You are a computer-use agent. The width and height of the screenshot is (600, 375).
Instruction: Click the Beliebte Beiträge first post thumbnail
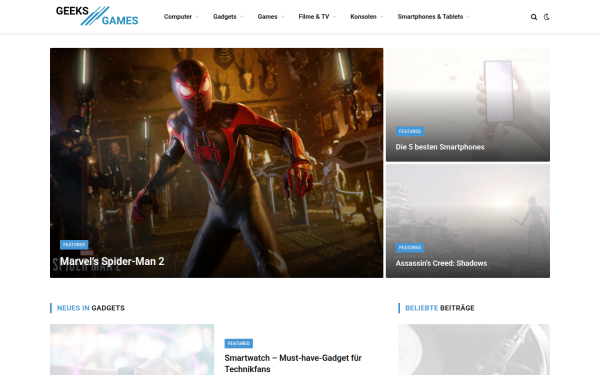474,350
